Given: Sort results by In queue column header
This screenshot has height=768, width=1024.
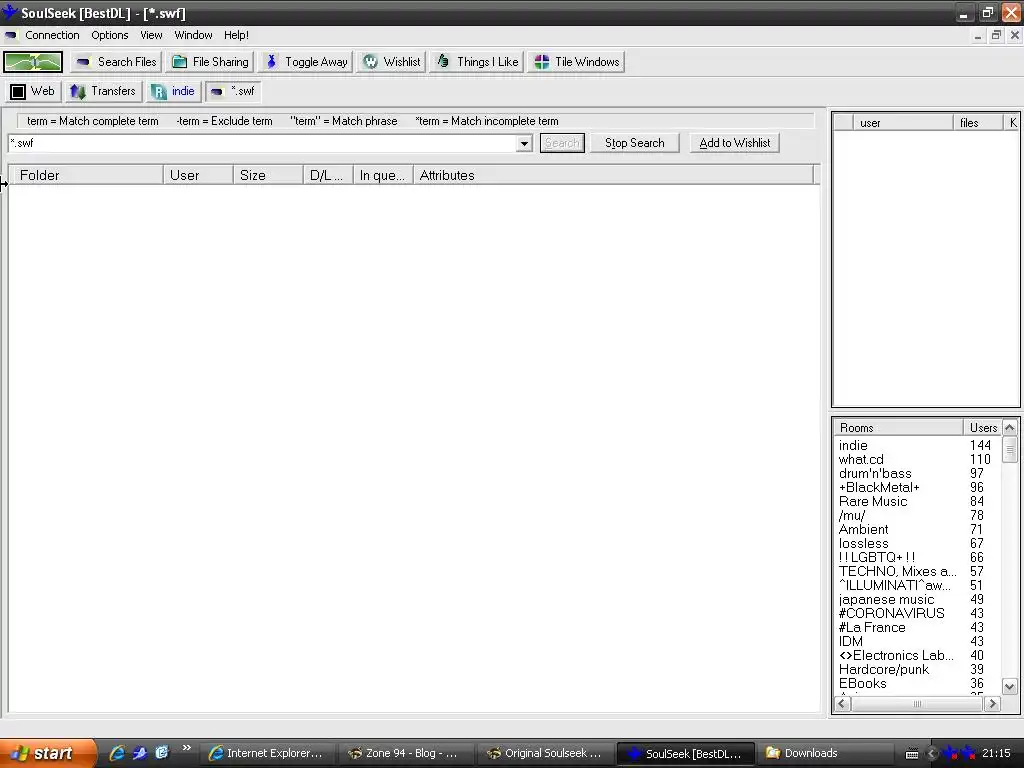Looking at the screenshot, I should pyautogui.click(x=383, y=175).
